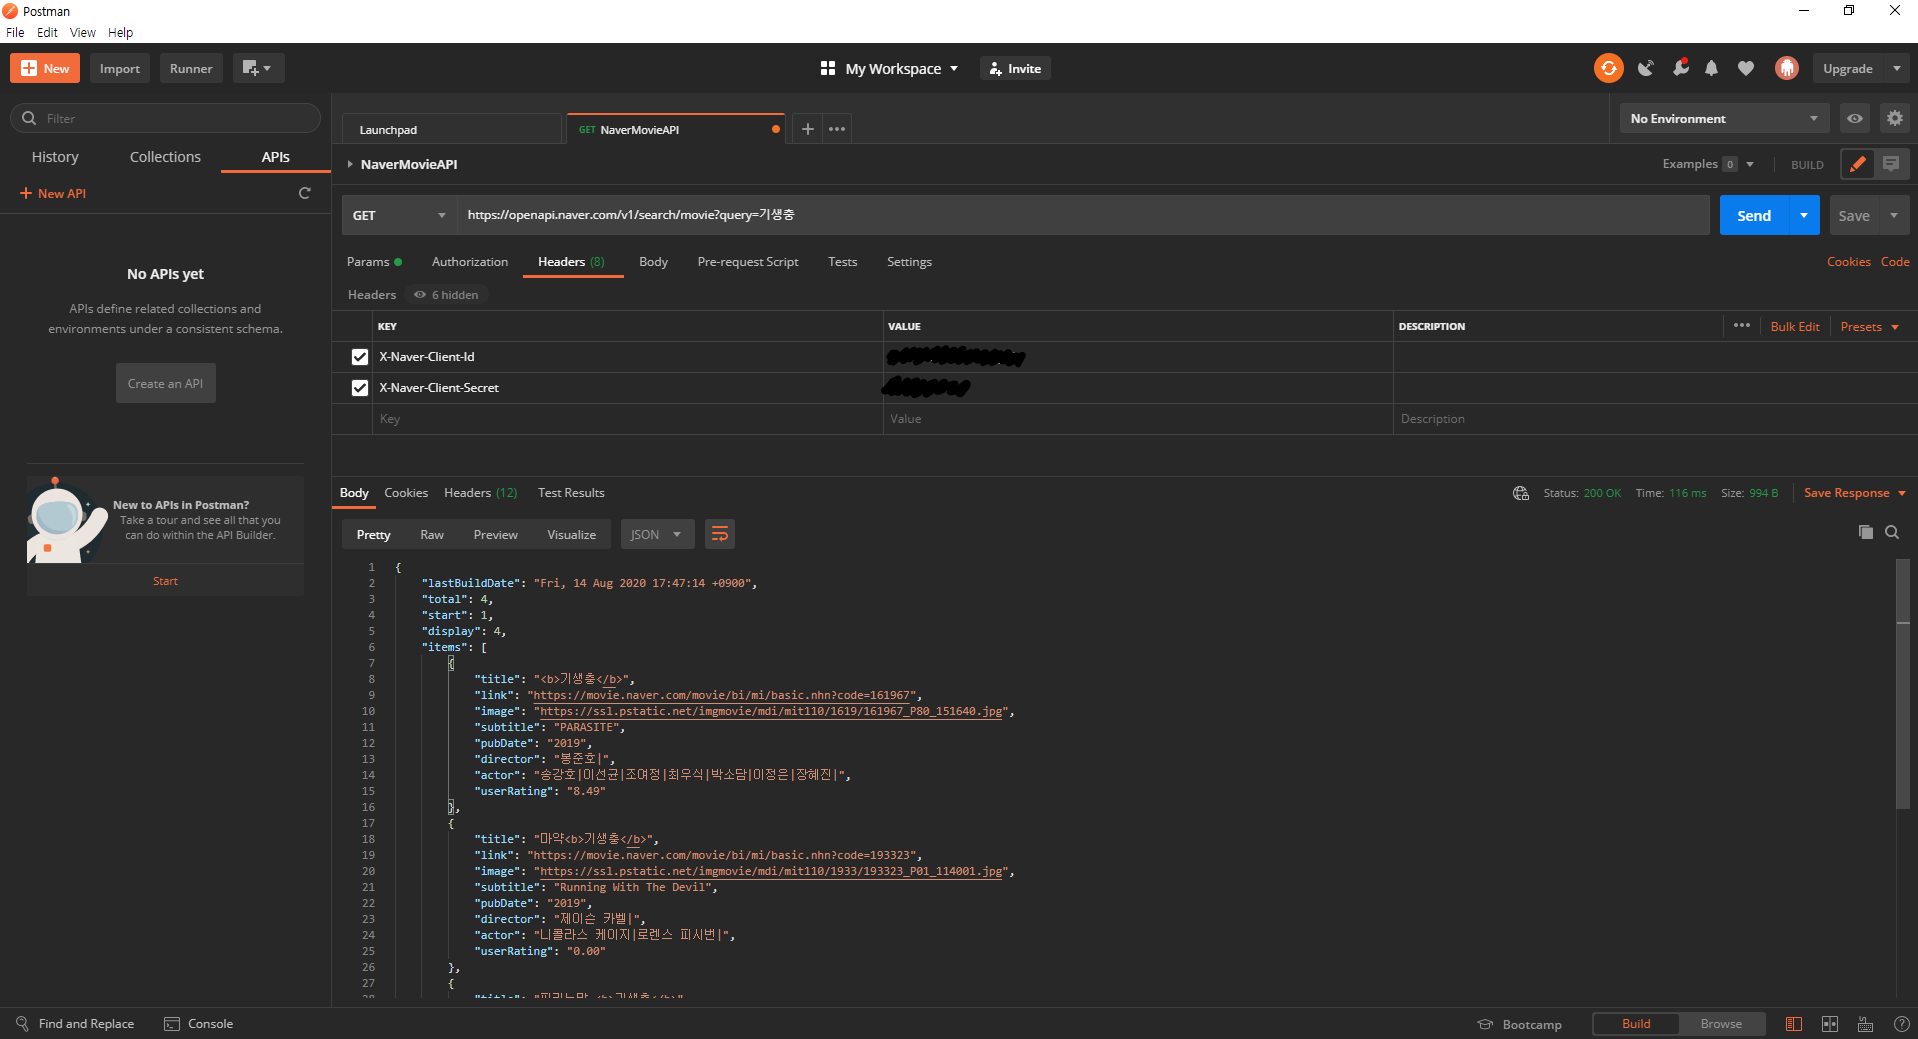
Task: Open the tab options ellipsis
Action: [x=837, y=129]
